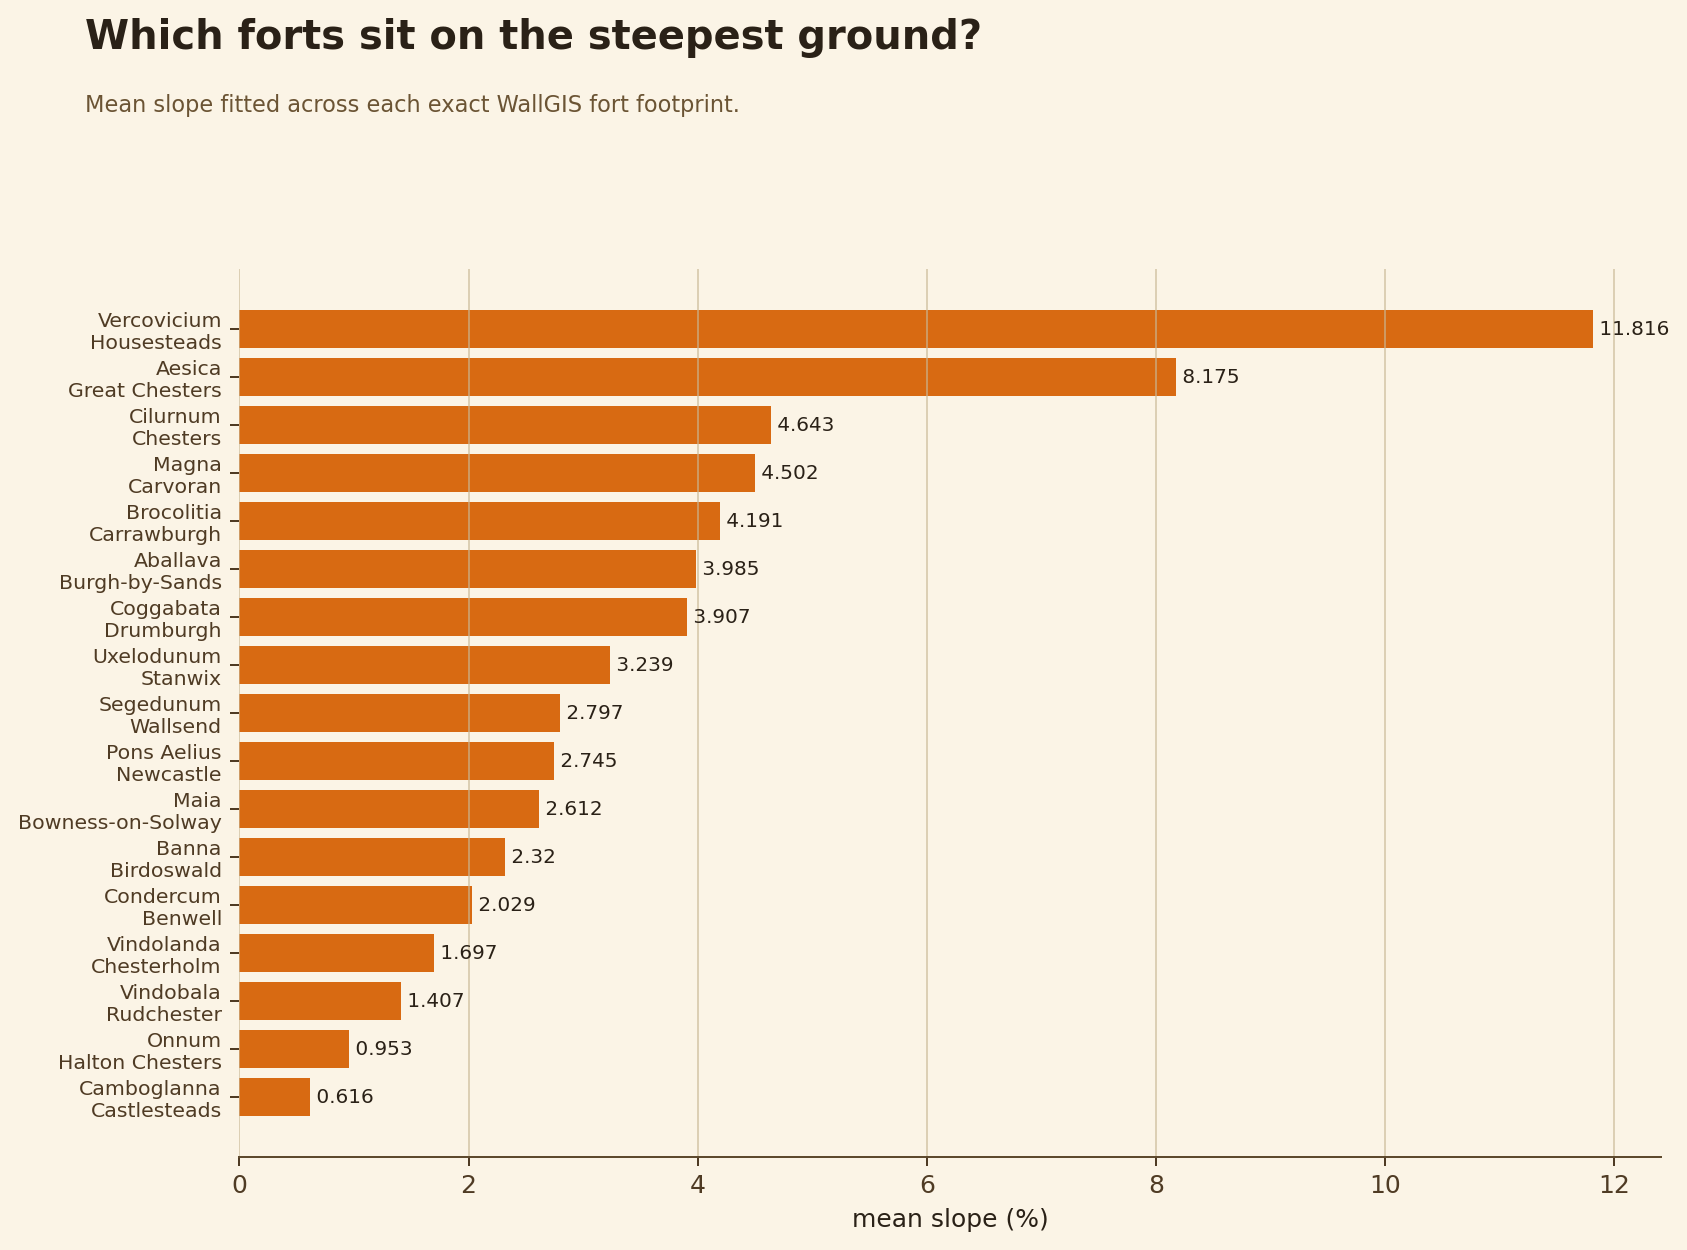Click the value label 2.029
The image size is (1687, 1250).
tap(507, 905)
